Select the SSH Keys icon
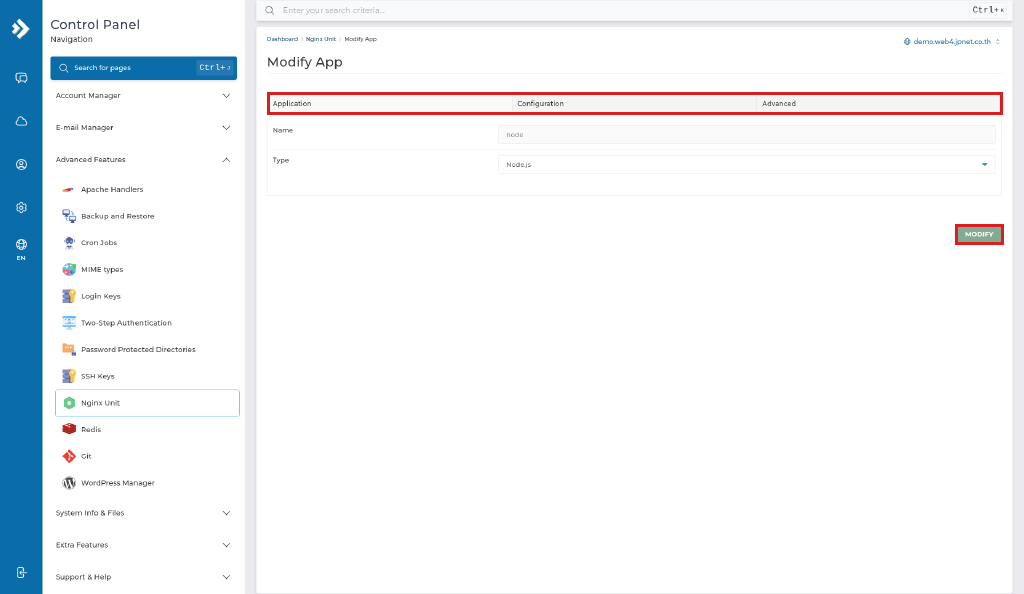Viewport: 1024px width, 594px height. point(69,376)
